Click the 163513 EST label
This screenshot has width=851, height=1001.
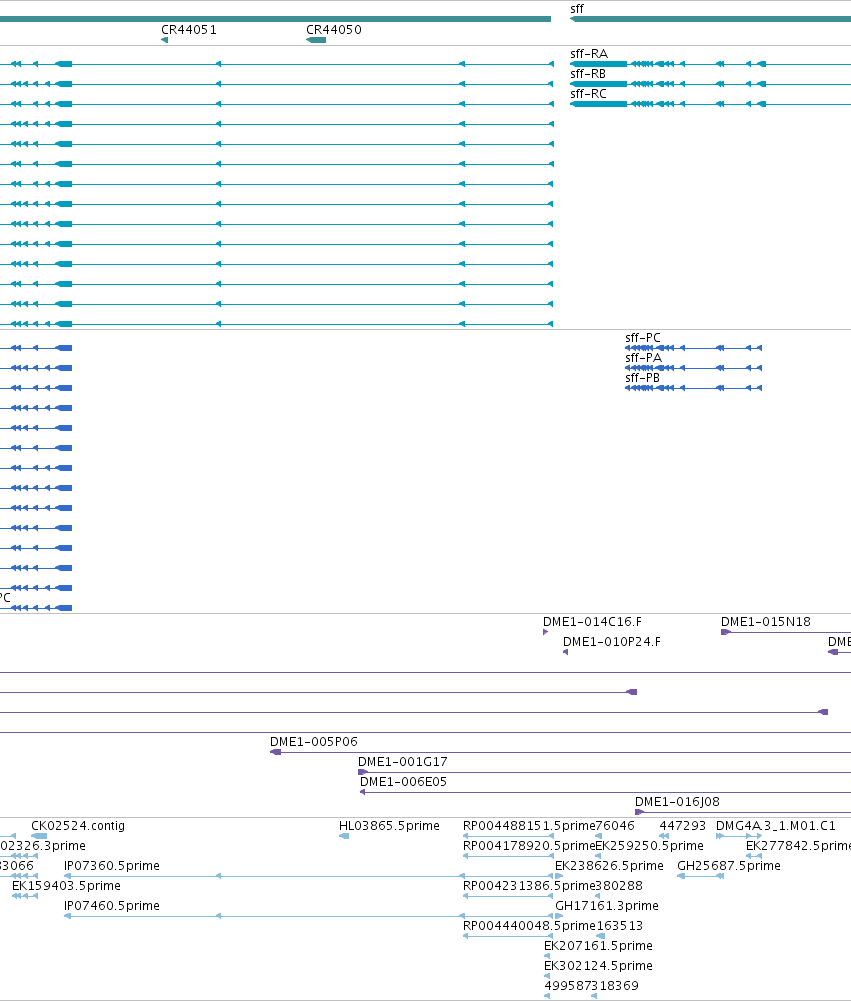[619, 926]
